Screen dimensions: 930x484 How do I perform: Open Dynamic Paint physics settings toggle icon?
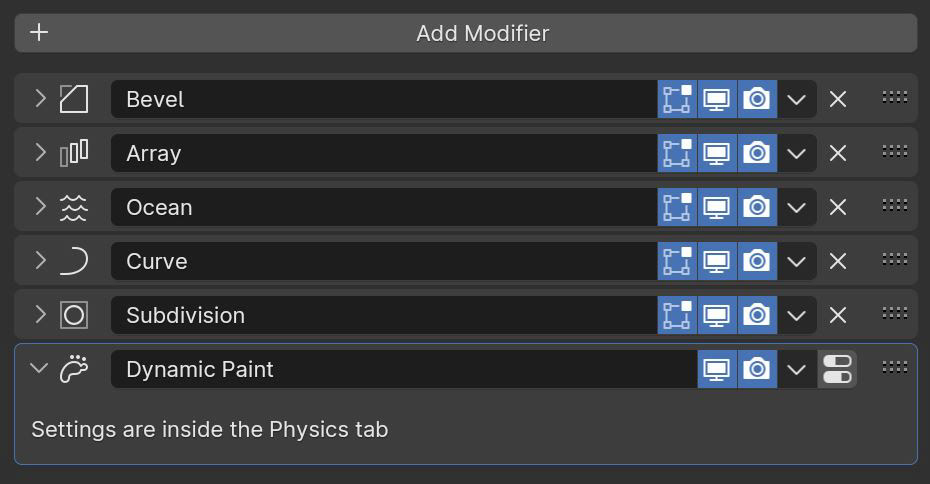coord(837,369)
